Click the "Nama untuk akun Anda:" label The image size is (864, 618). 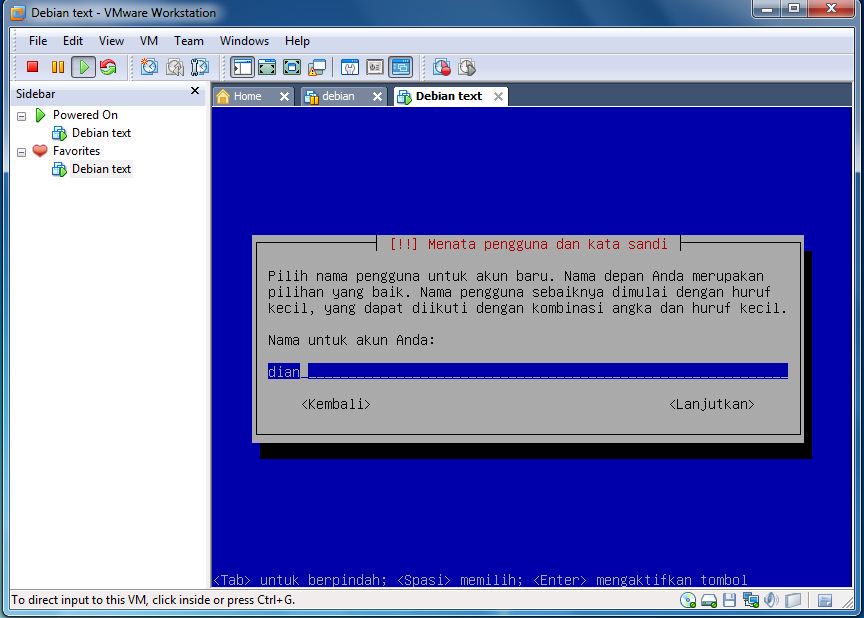[351, 340]
